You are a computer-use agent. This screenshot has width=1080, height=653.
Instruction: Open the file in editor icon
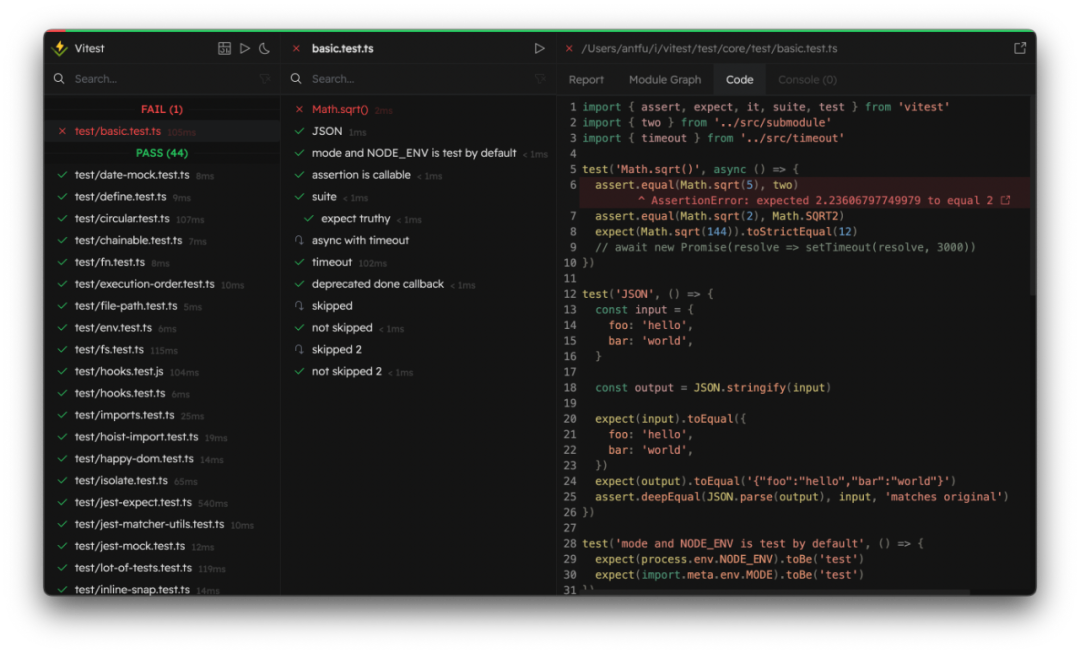click(x=1020, y=48)
